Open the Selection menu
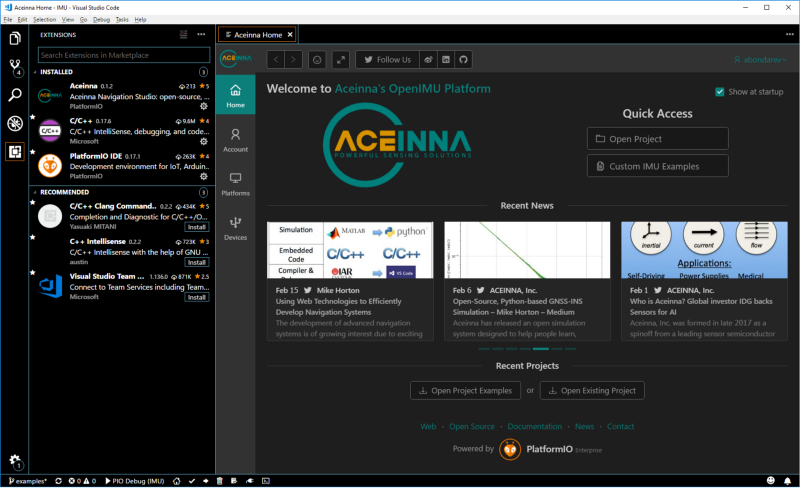Viewport: 800px width, 494px height. 44,19
